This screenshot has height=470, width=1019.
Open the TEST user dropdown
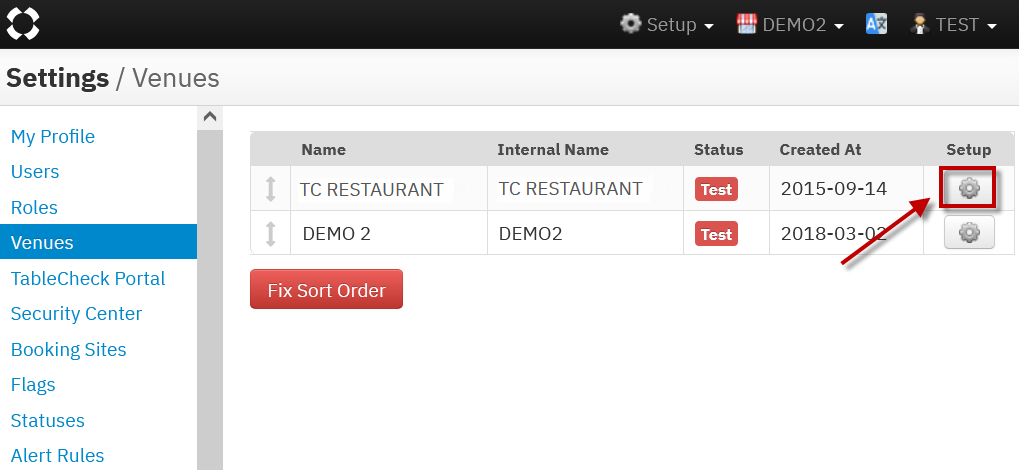[x=954, y=25]
